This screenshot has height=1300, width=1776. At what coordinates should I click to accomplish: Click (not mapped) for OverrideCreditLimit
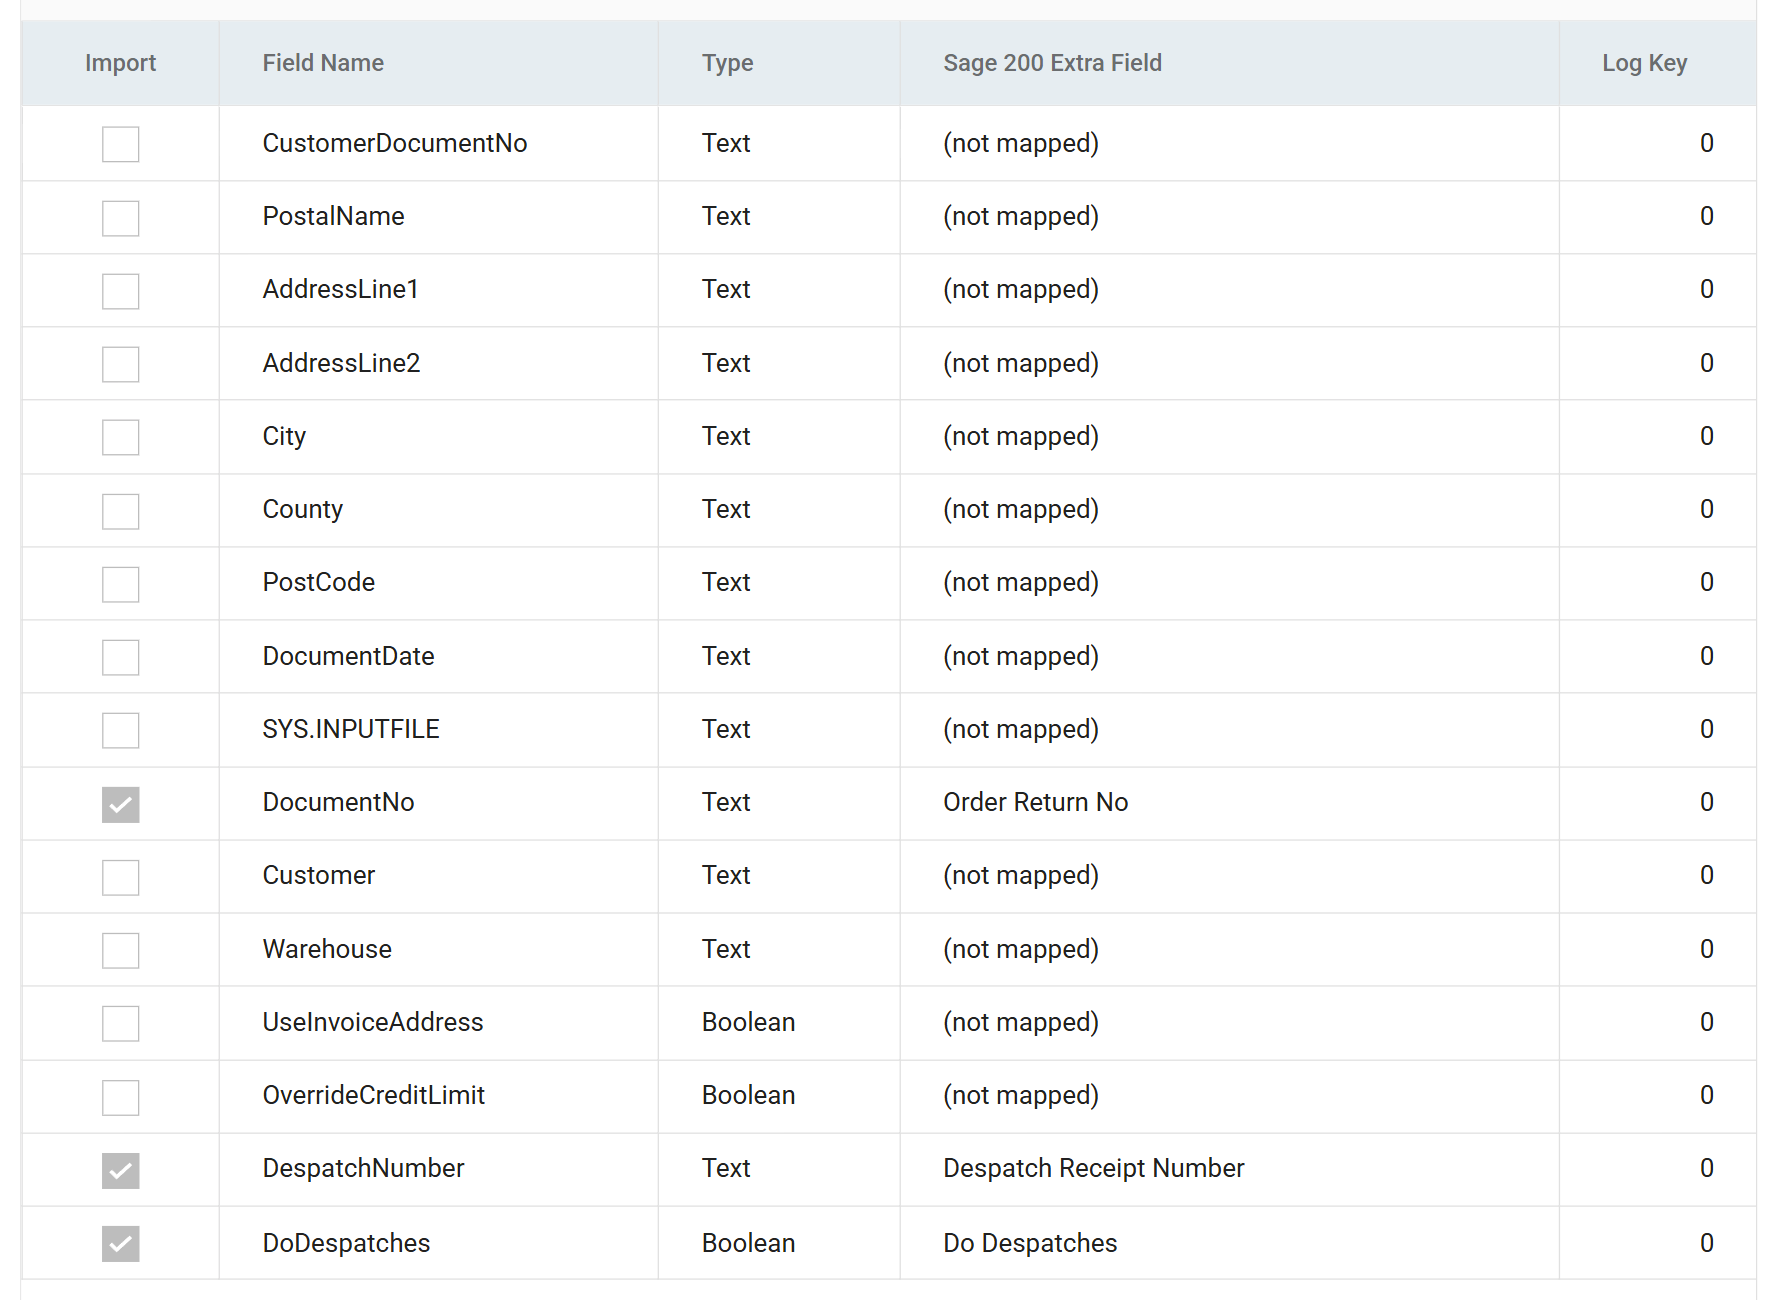1021,1095
